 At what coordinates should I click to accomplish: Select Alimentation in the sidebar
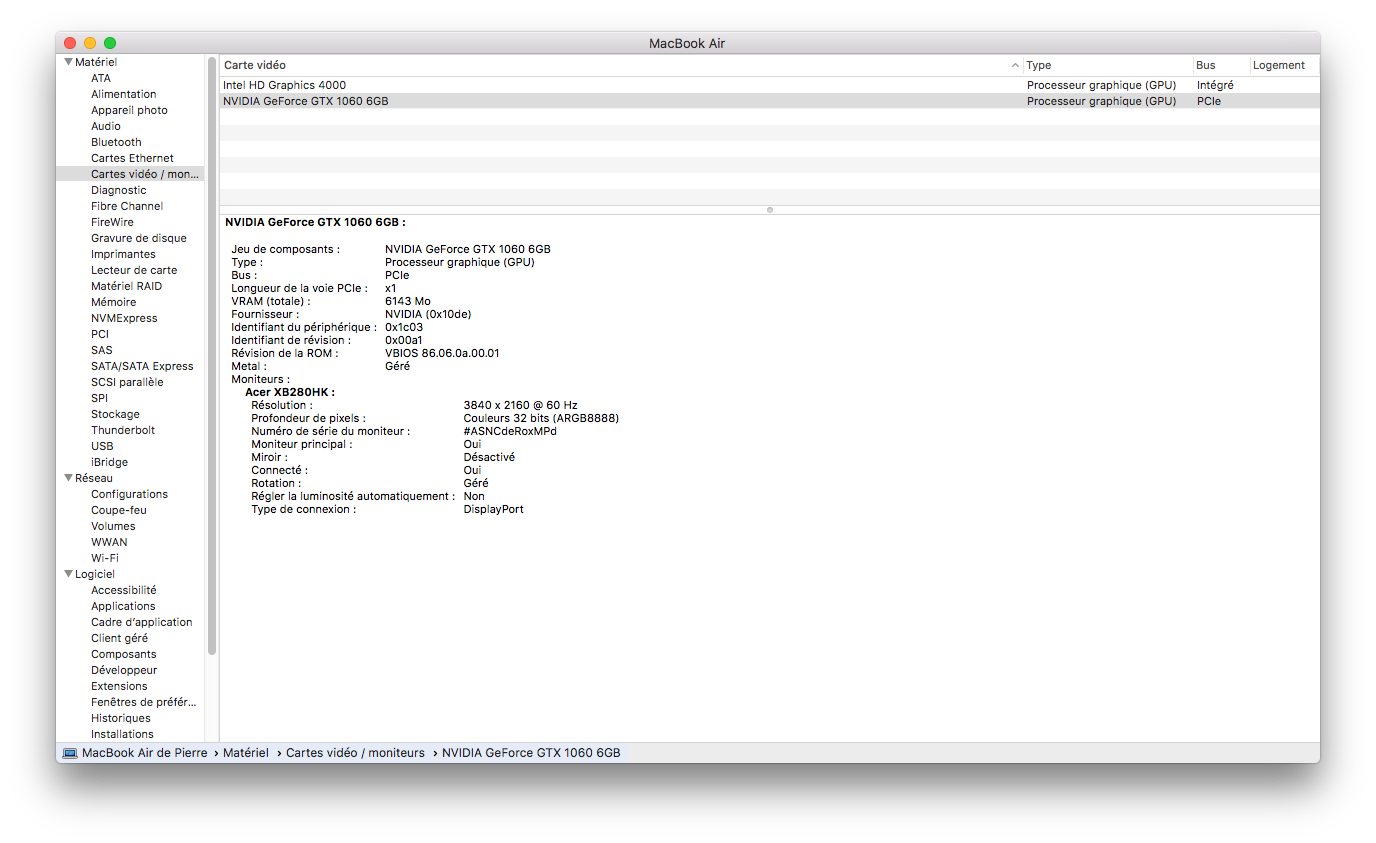tap(124, 94)
